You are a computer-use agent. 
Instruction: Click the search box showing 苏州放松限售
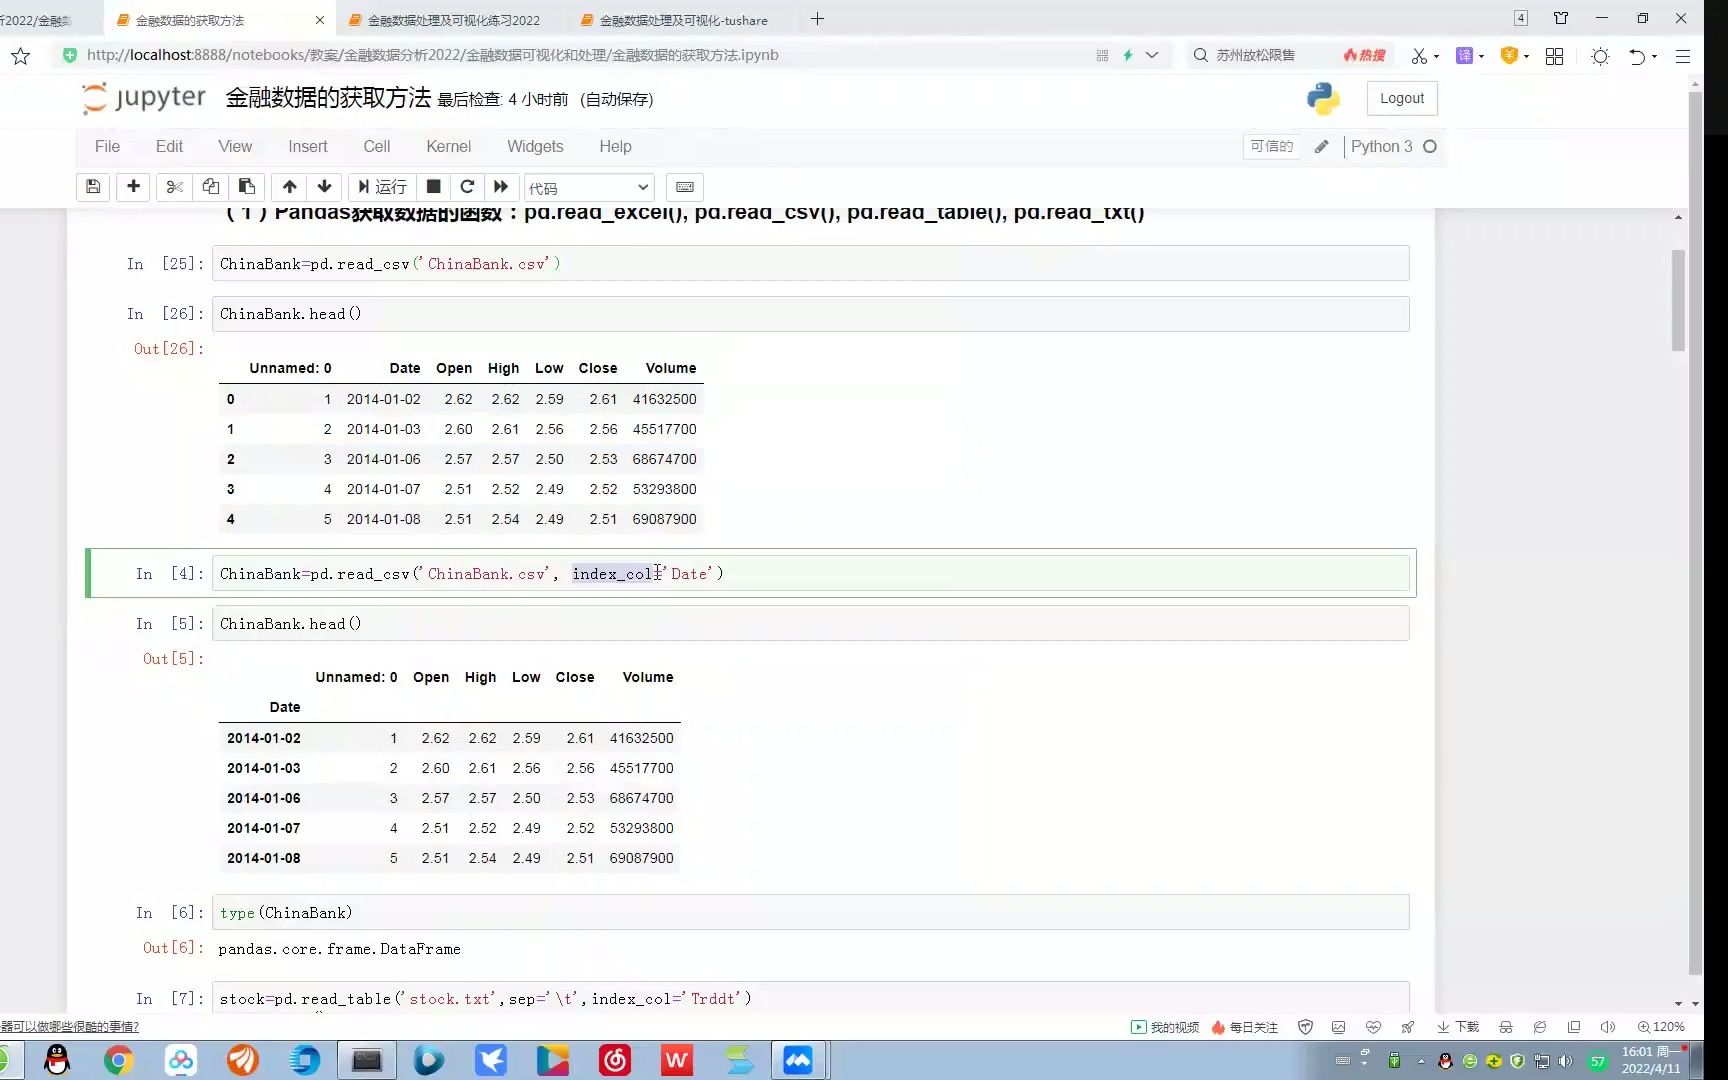pos(1255,55)
